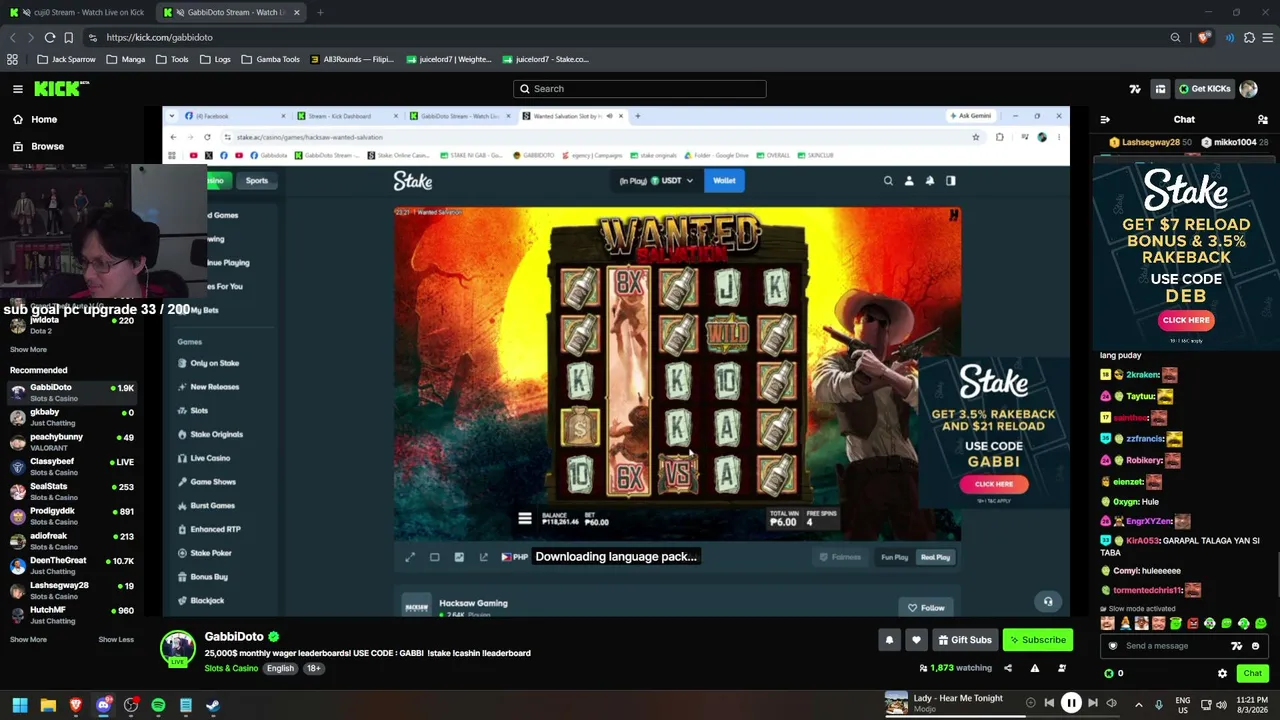
Task: Skip to next track in taskbar media
Action: (1093, 703)
